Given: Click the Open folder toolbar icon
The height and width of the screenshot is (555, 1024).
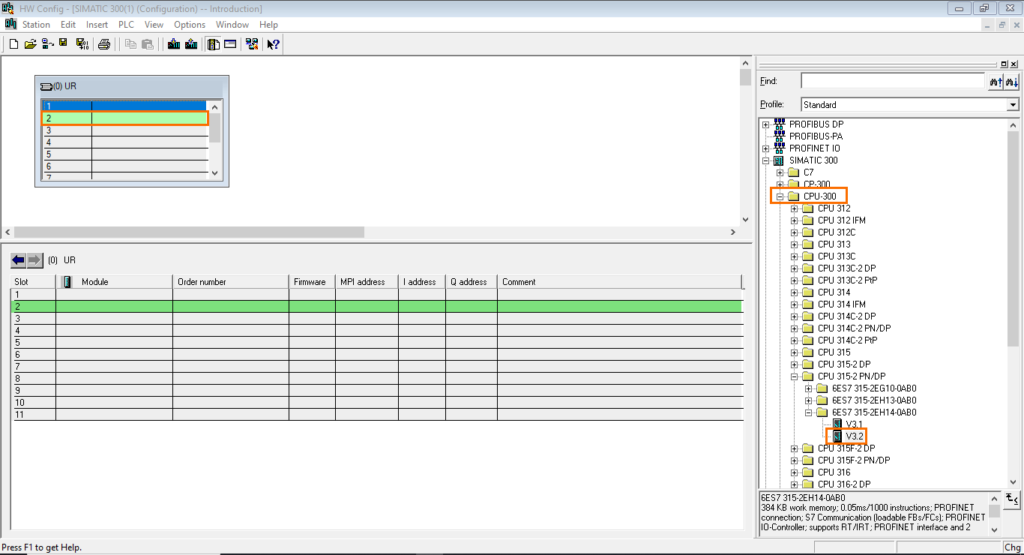Looking at the screenshot, I should tap(30, 44).
